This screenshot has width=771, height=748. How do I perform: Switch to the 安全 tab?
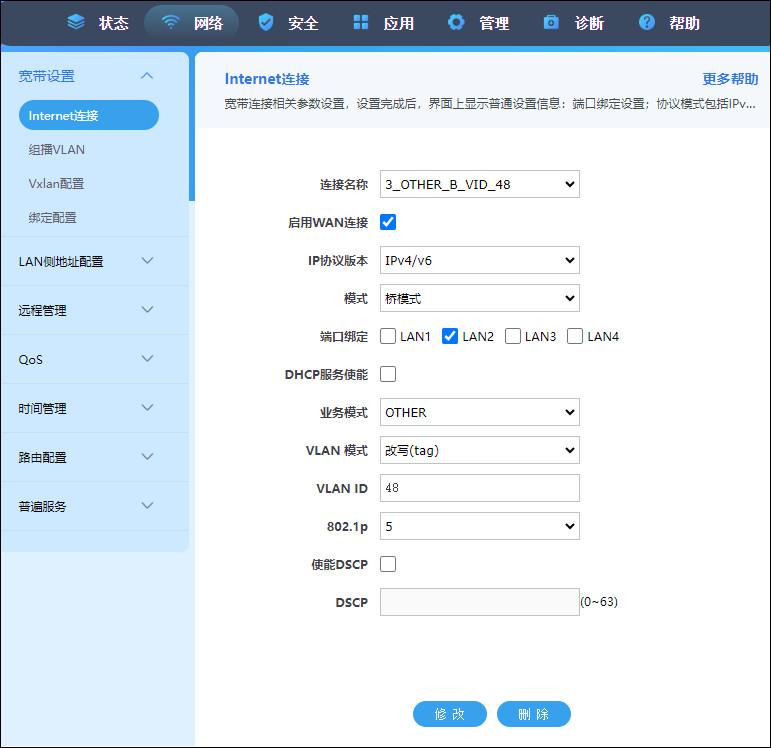(288, 23)
